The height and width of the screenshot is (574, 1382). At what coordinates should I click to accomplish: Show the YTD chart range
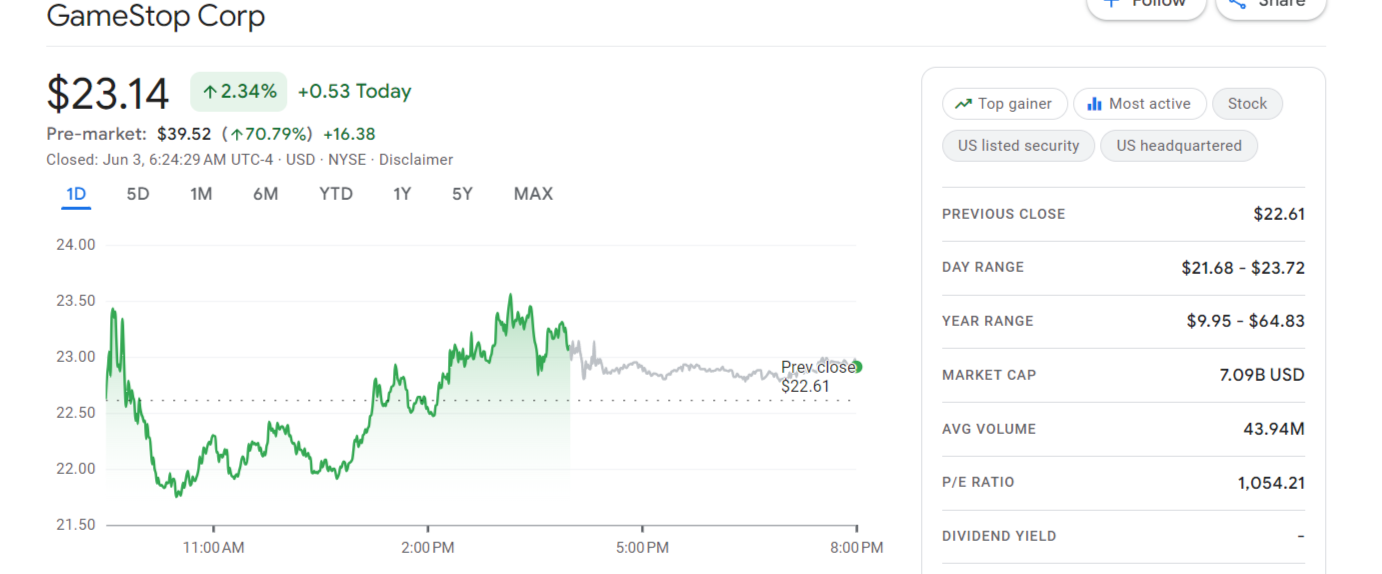click(x=336, y=194)
